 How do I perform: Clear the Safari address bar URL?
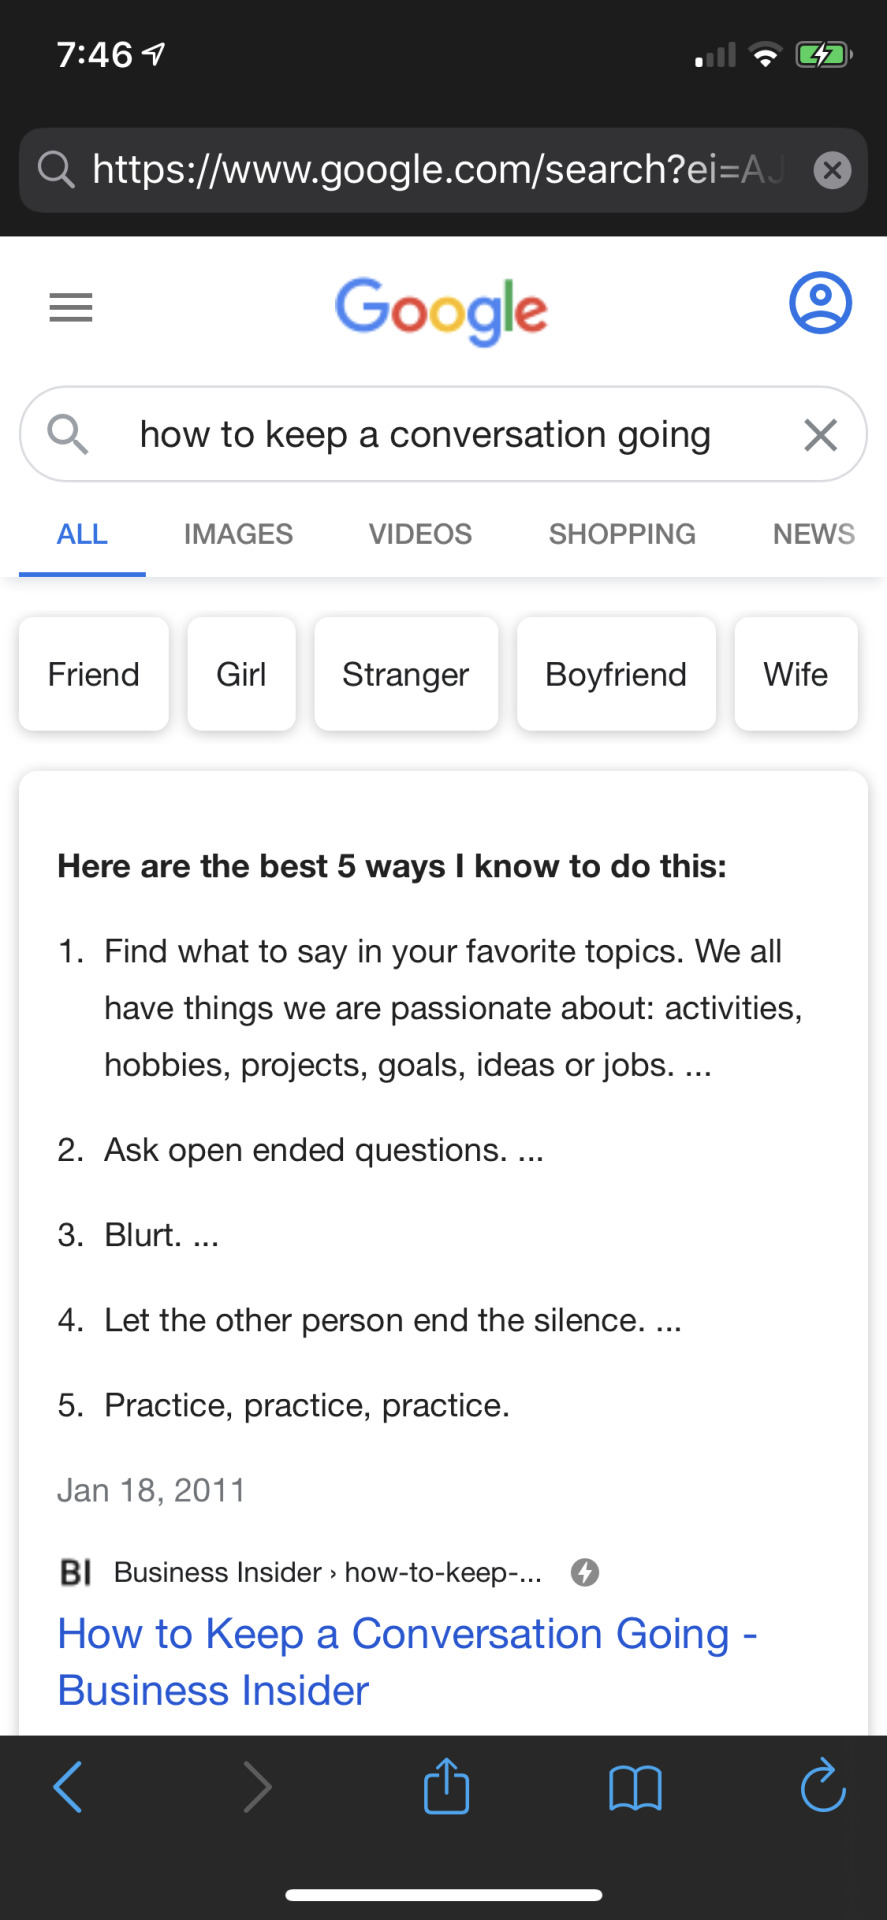[x=832, y=170]
